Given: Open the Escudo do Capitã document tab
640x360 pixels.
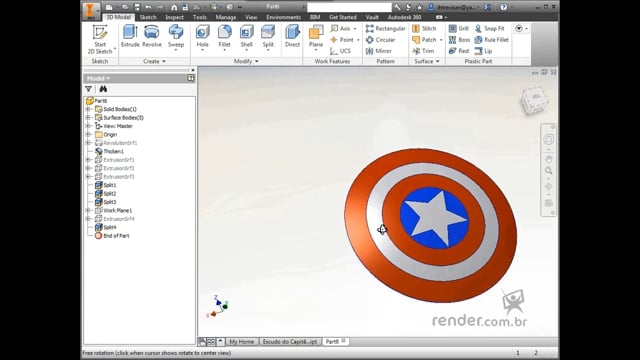Looking at the screenshot, I should pyautogui.click(x=290, y=342).
